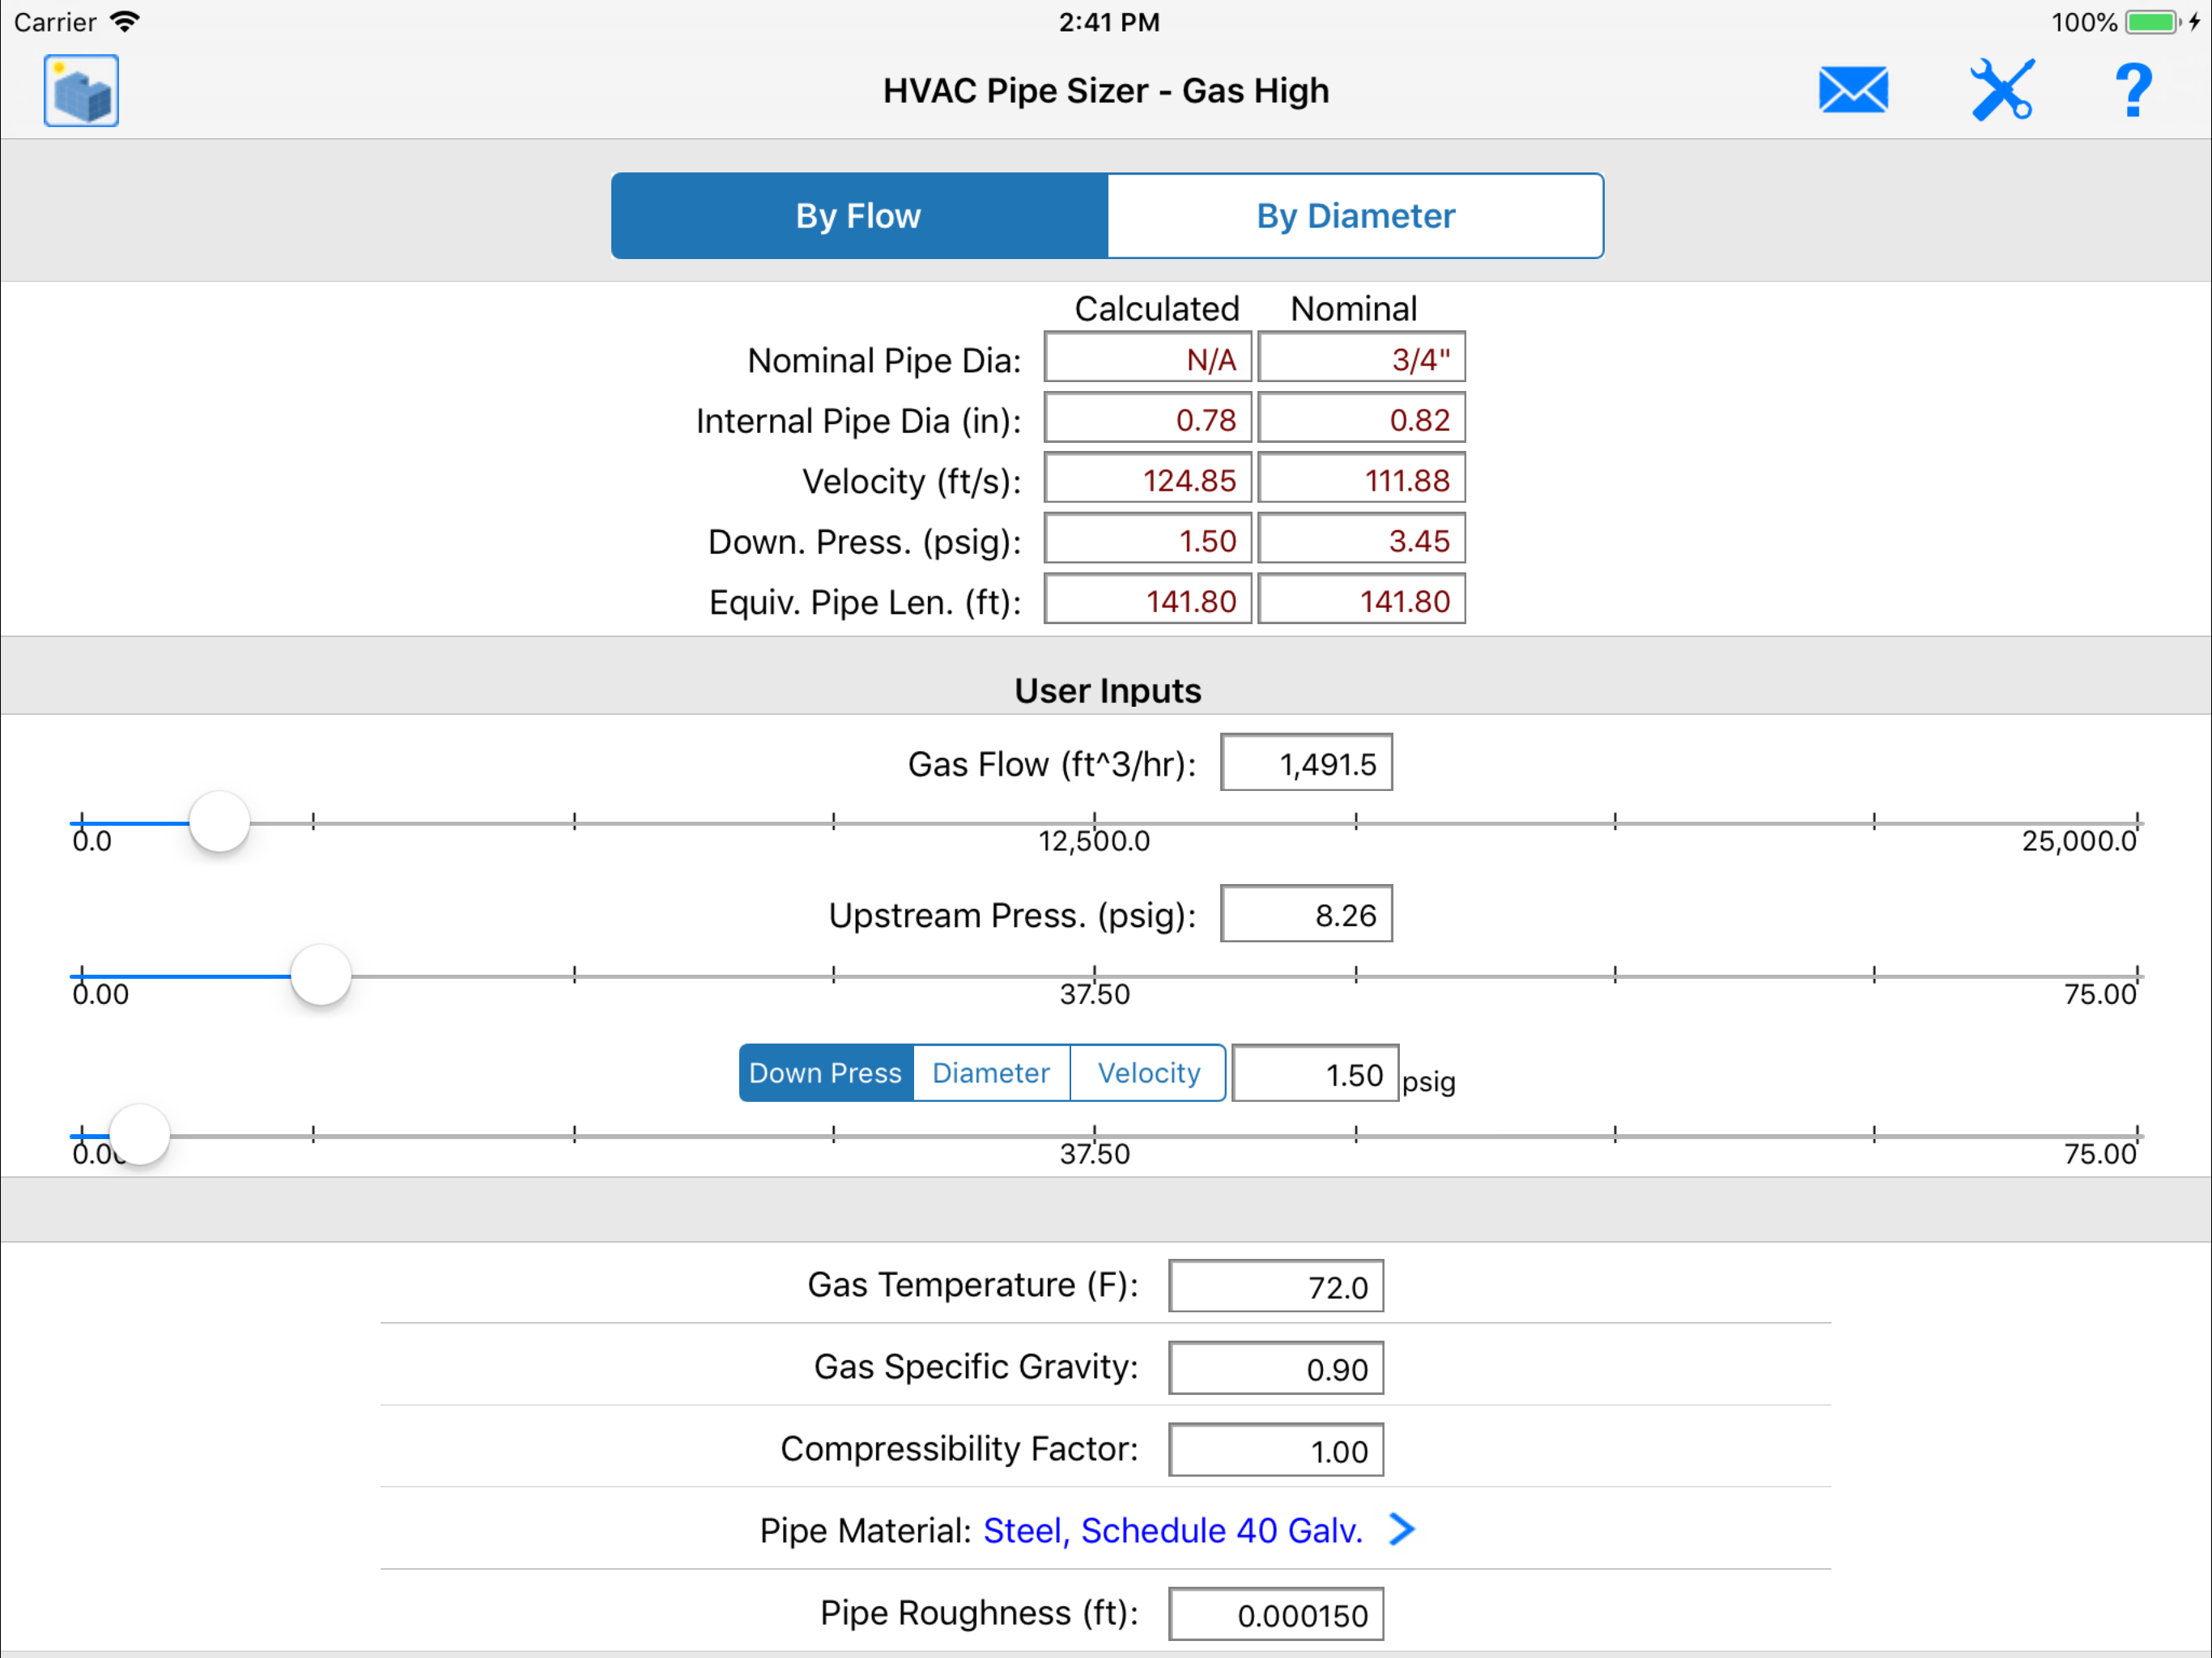The height and width of the screenshot is (1658, 2212).
Task: Tap the question mark help icon
Action: coord(2133,91)
